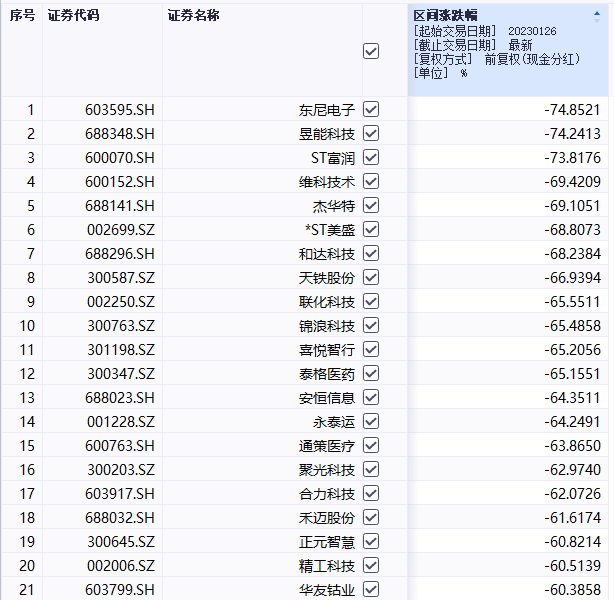Click start date 20230126 in header
This screenshot has width=614, height=600.
tap(532, 31)
